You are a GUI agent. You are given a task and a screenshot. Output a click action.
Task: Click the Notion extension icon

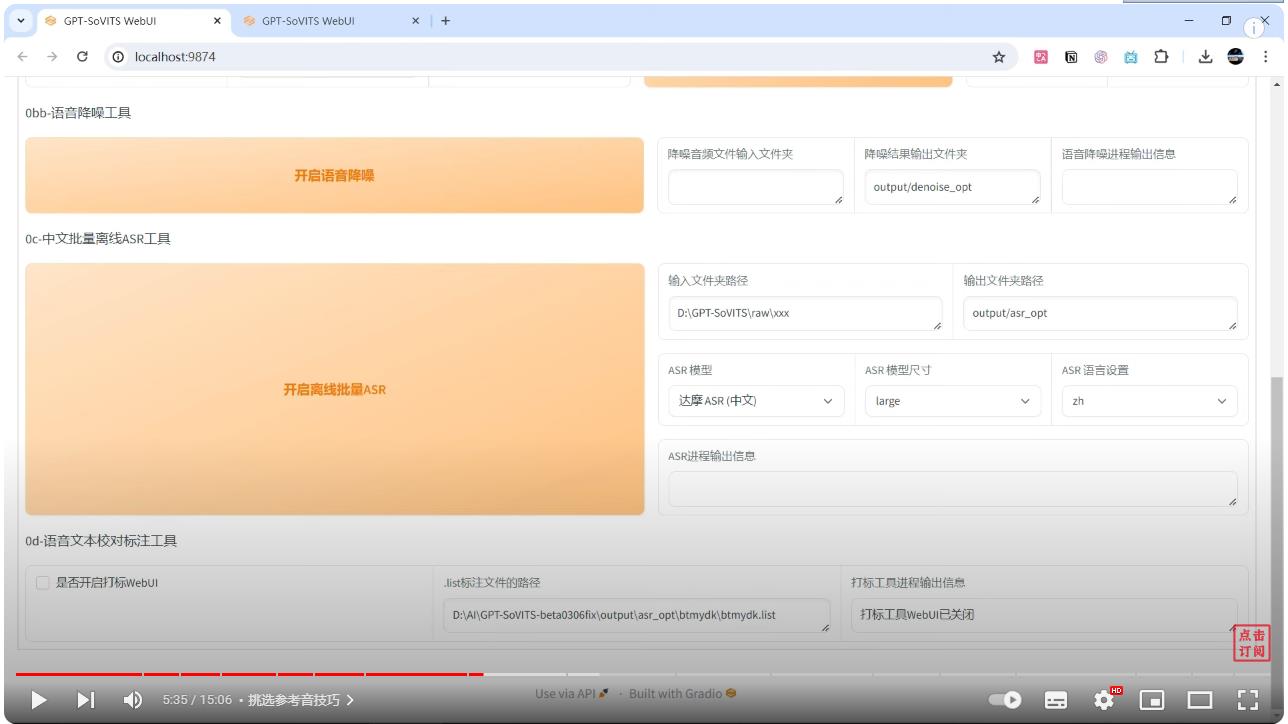coord(1070,57)
